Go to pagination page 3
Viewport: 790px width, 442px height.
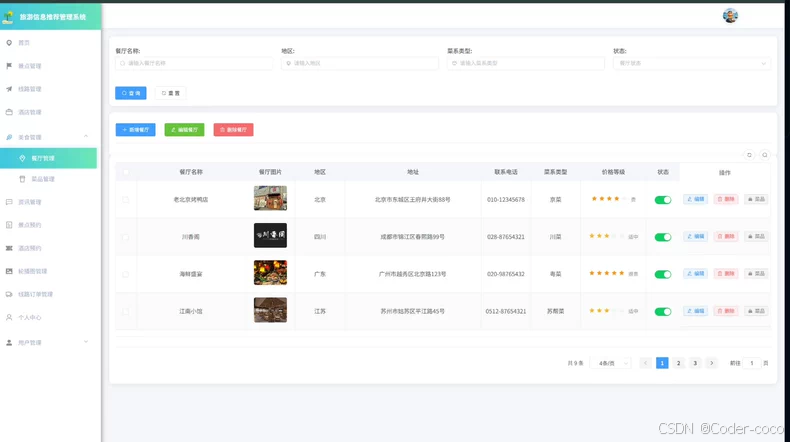pyautogui.click(x=695, y=363)
